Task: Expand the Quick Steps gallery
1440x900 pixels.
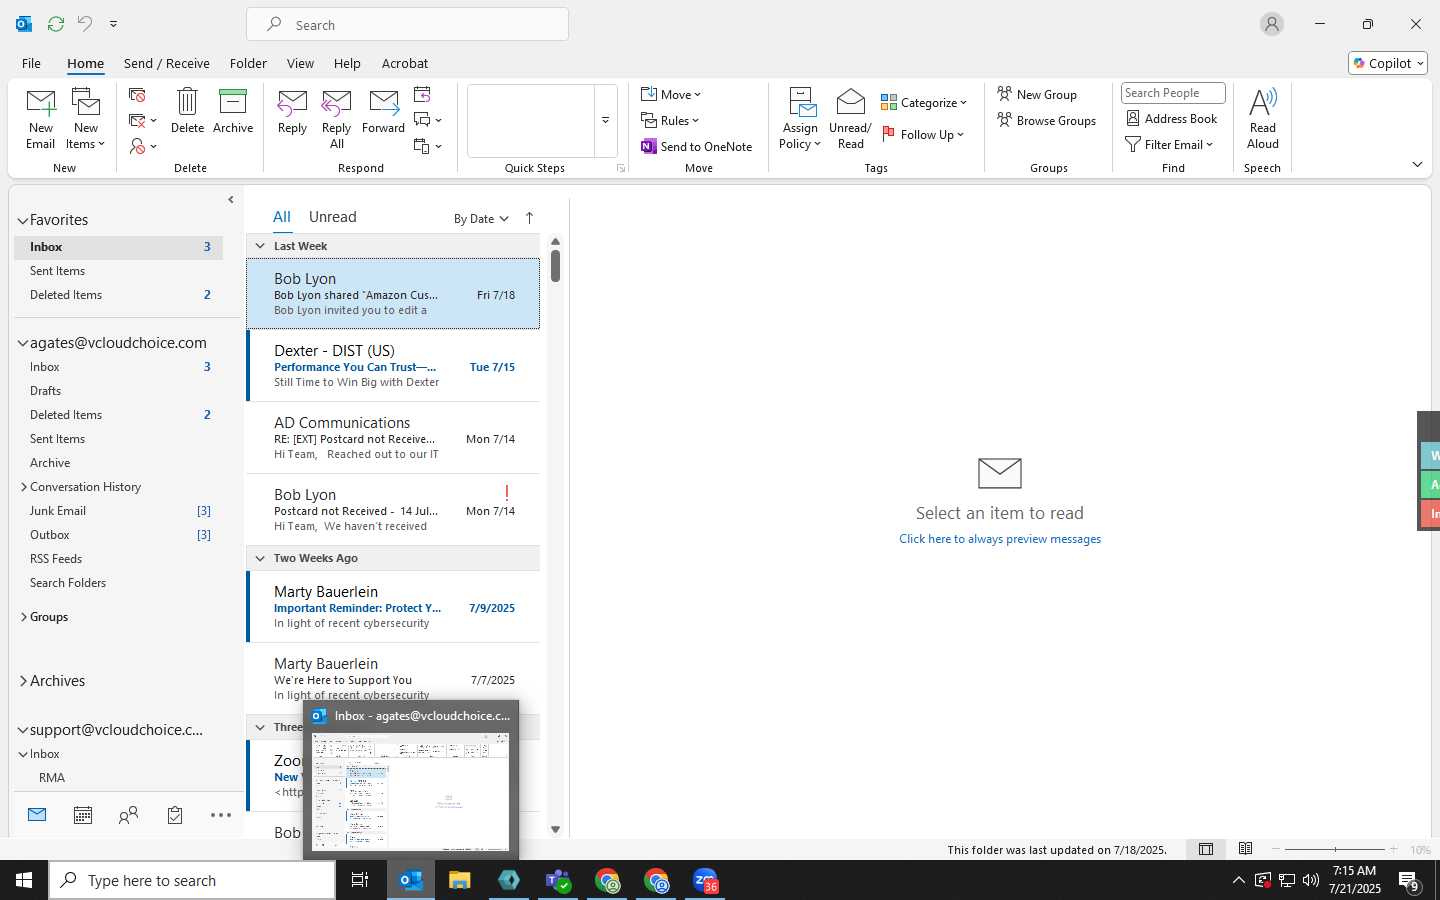Action: pos(605,121)
